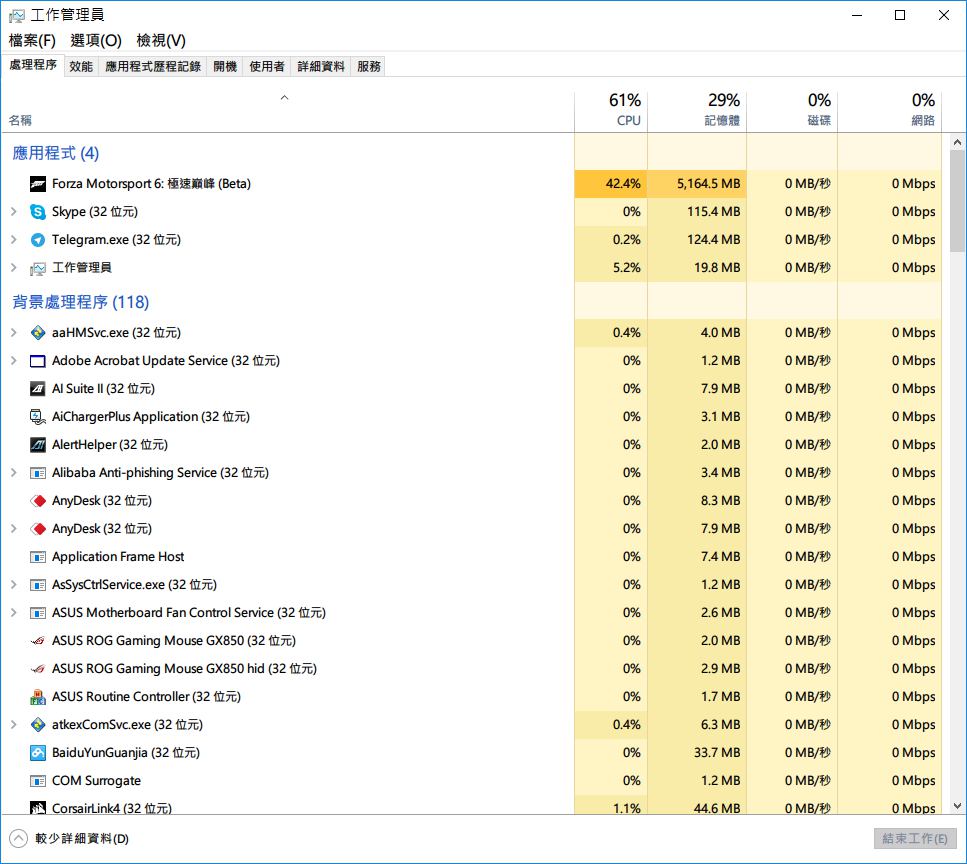Click the Telegram.exe process icon
The height and width of the screenshot is (864, 967).
pyautogui.click(x=38, y=240)
